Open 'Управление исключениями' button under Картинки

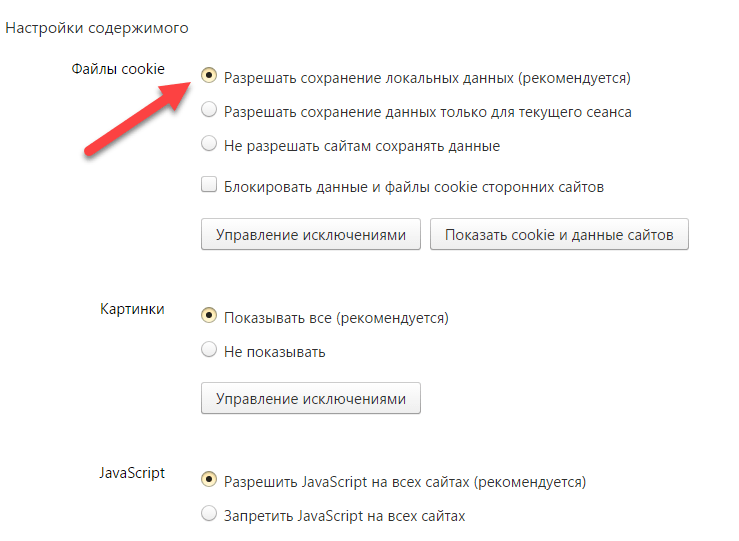click(x=311, y=397)
